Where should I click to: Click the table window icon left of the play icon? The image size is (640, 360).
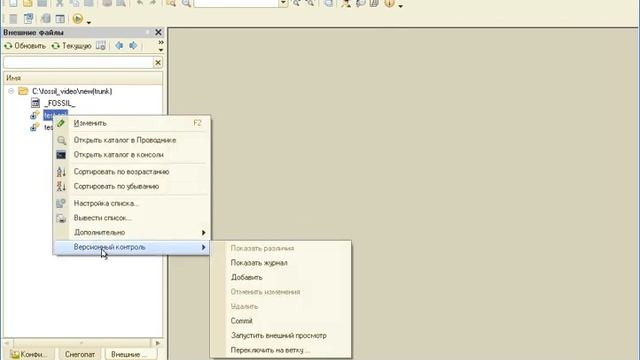pyautogui.click(x=60, y=19)
